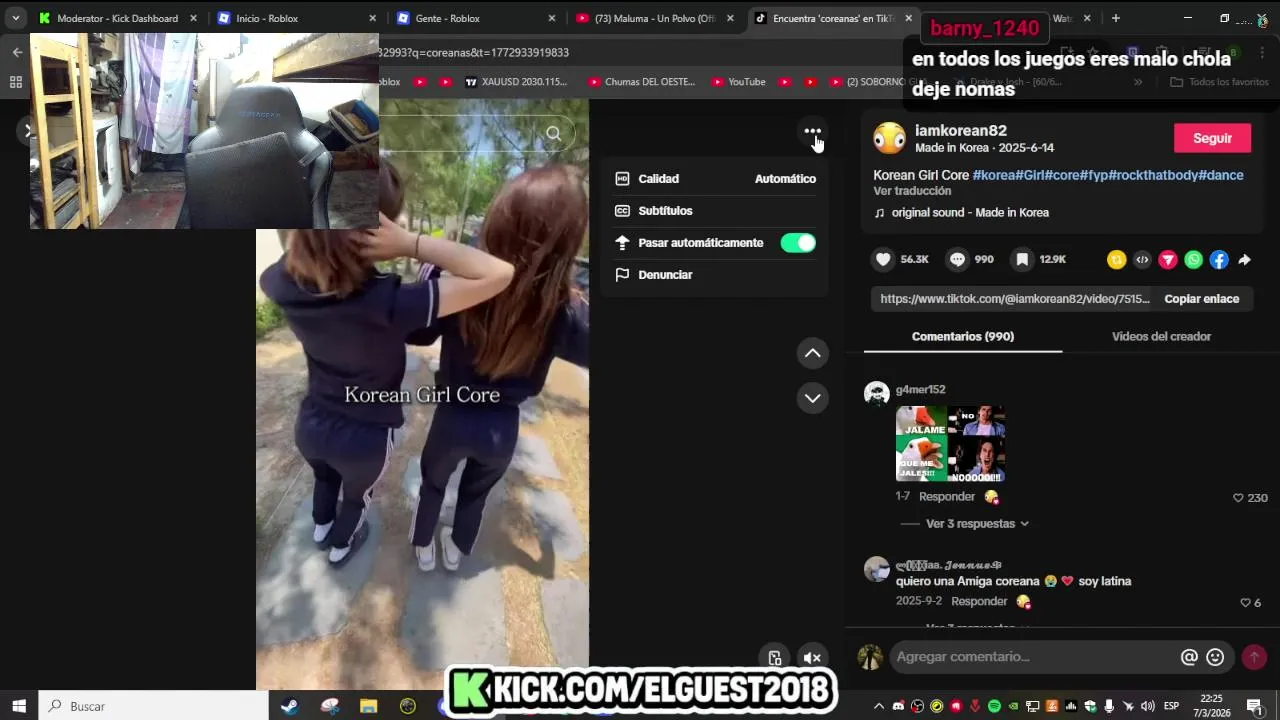Repost video with yellow repost icon
1280x720 pixels.
(1117, 260)
